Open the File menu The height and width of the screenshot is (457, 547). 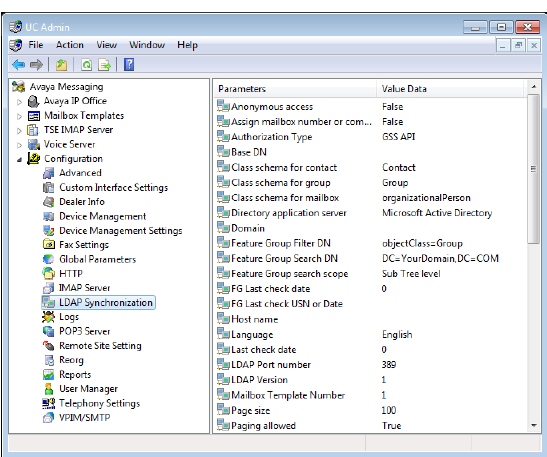click(x=36, y=45)
